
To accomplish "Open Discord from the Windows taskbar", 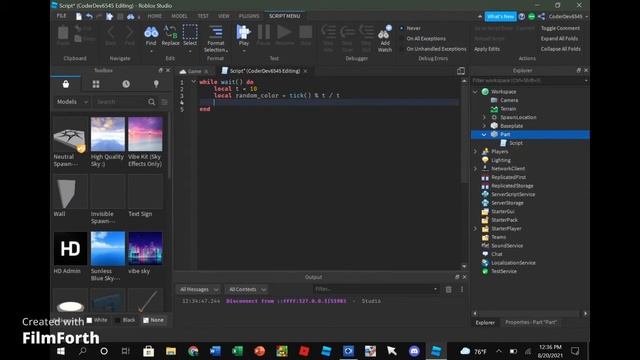I will tap(414, 351).
